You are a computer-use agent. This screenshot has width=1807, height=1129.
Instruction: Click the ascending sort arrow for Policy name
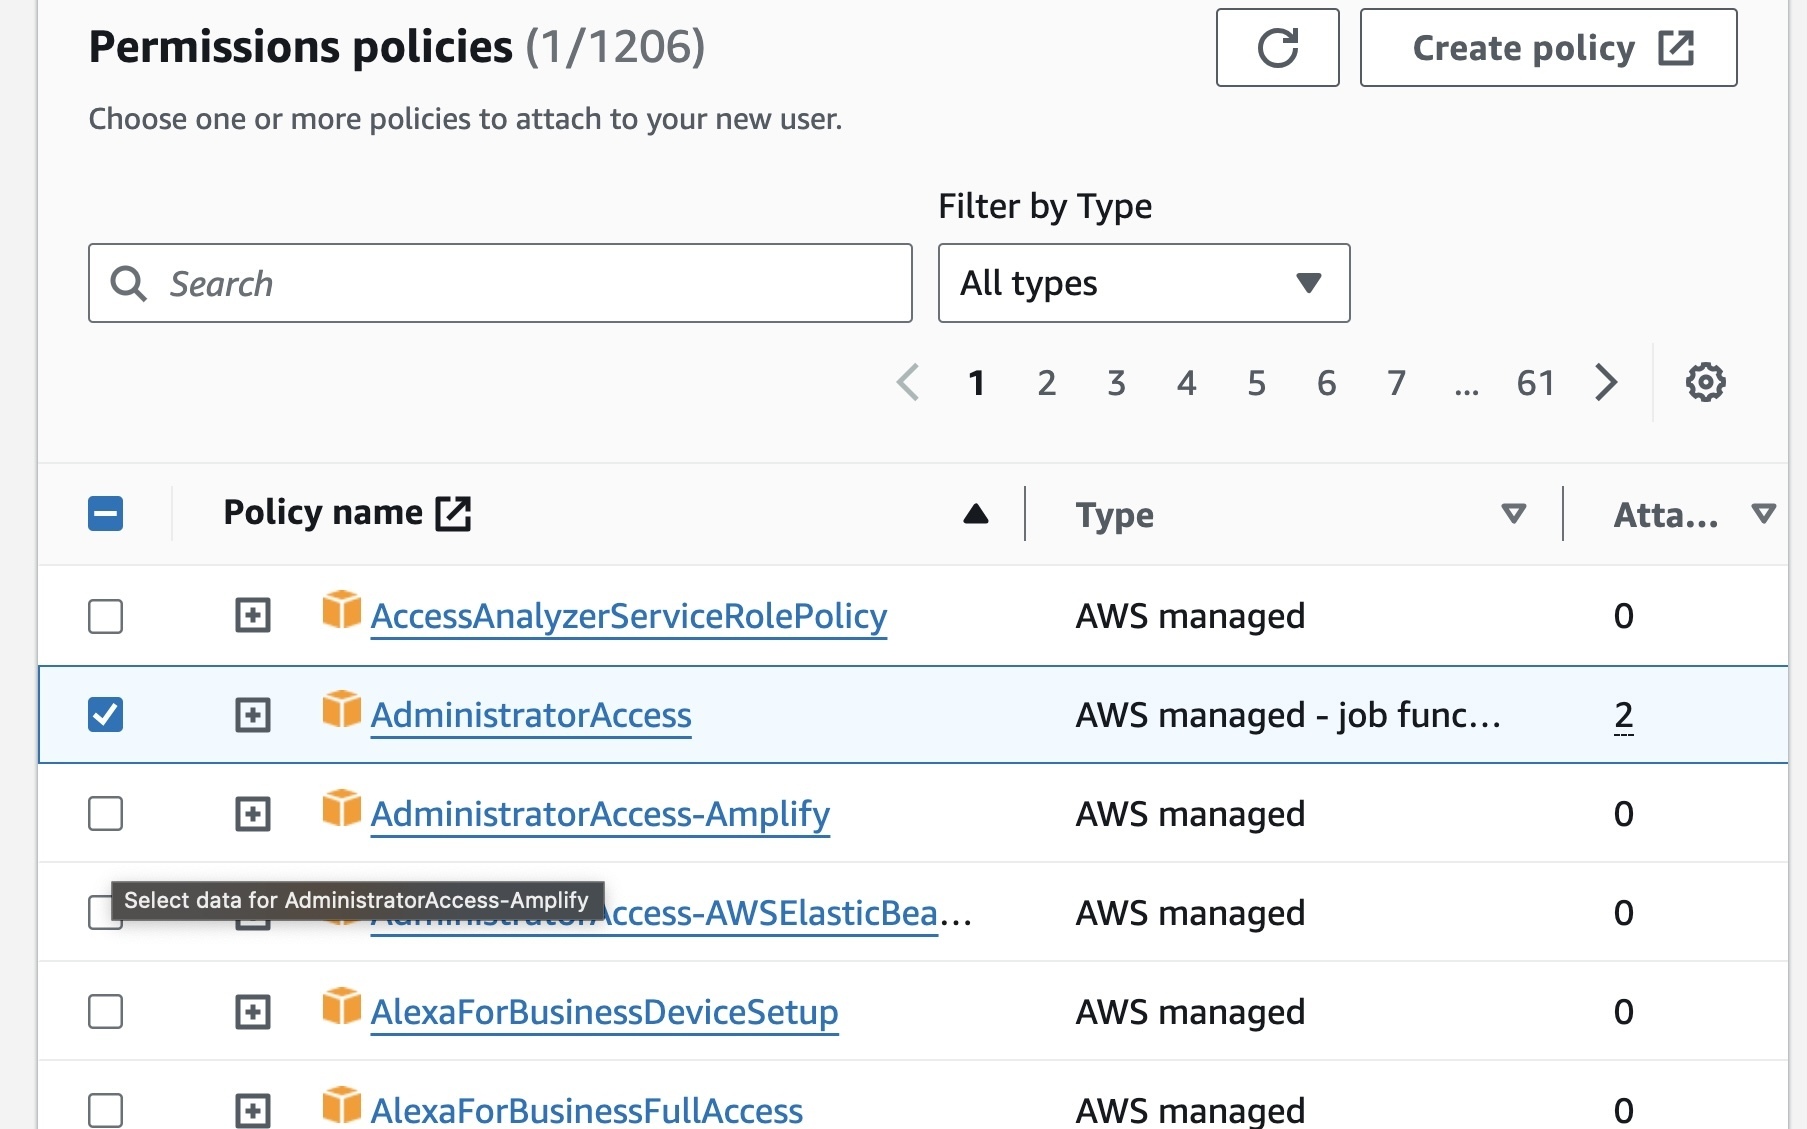[x=975, y=514]
